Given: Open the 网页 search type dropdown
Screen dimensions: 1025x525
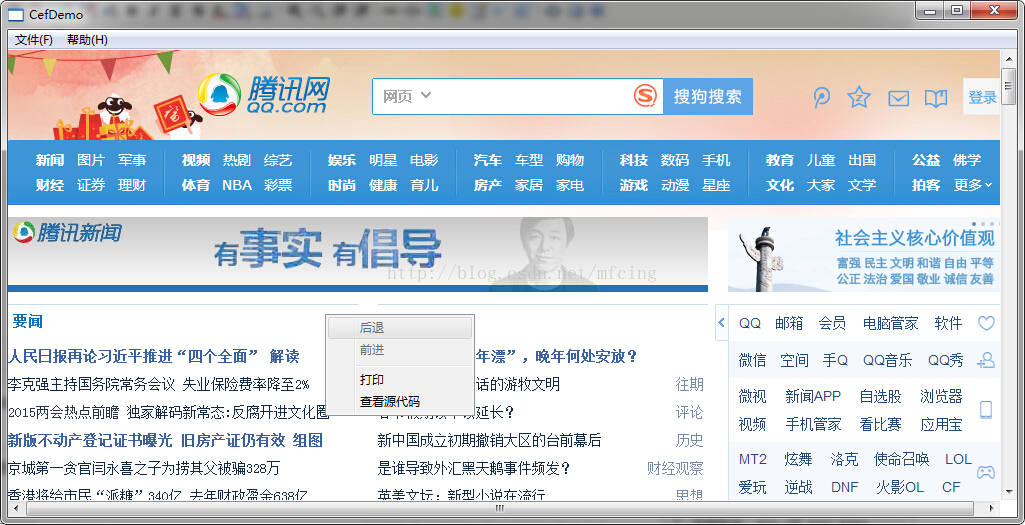Looking at the screenshot, I should [407, 96].
